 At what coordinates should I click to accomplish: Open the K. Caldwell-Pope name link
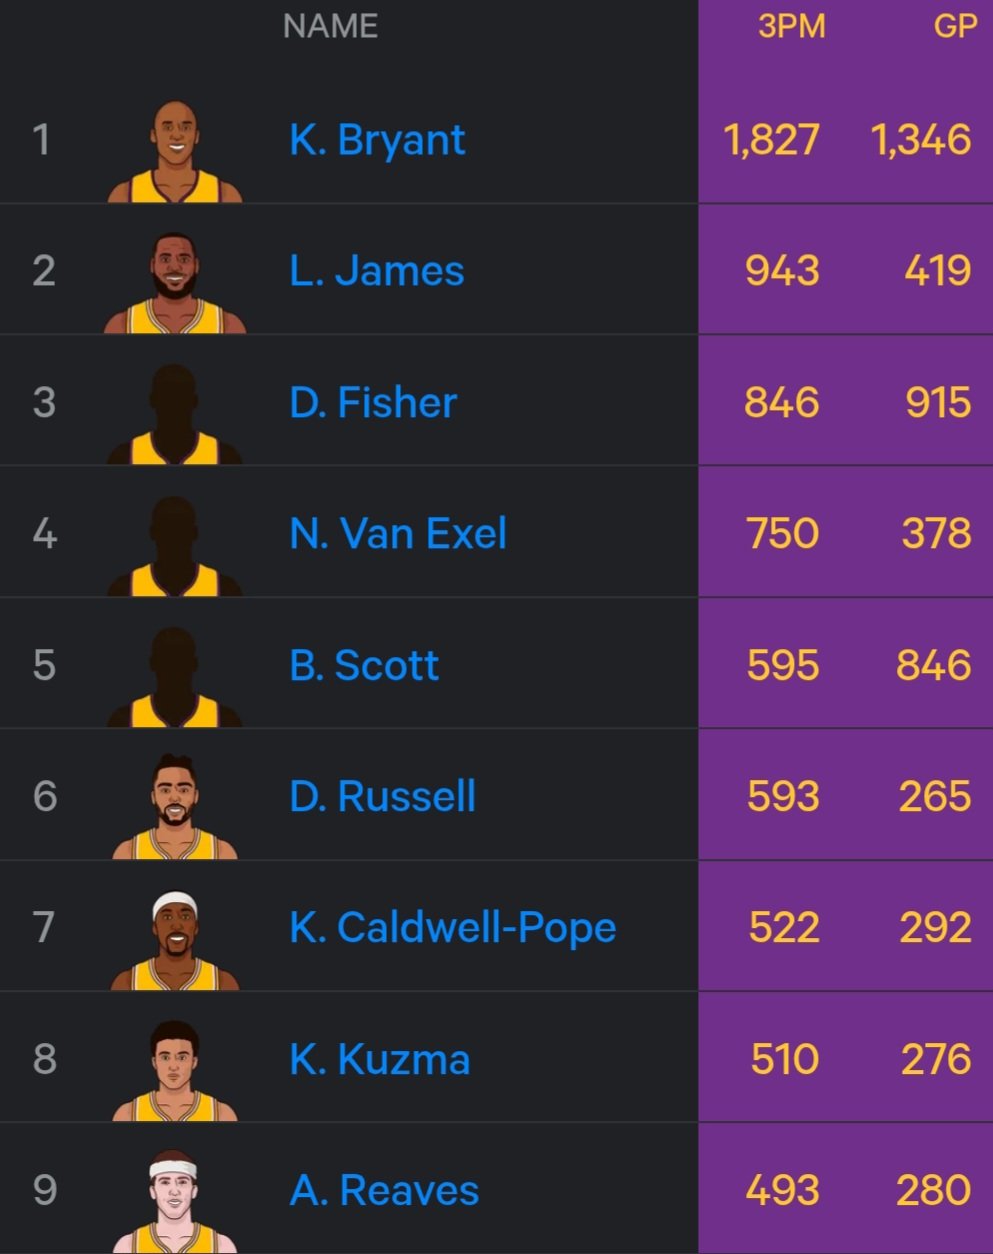[453, 928]
